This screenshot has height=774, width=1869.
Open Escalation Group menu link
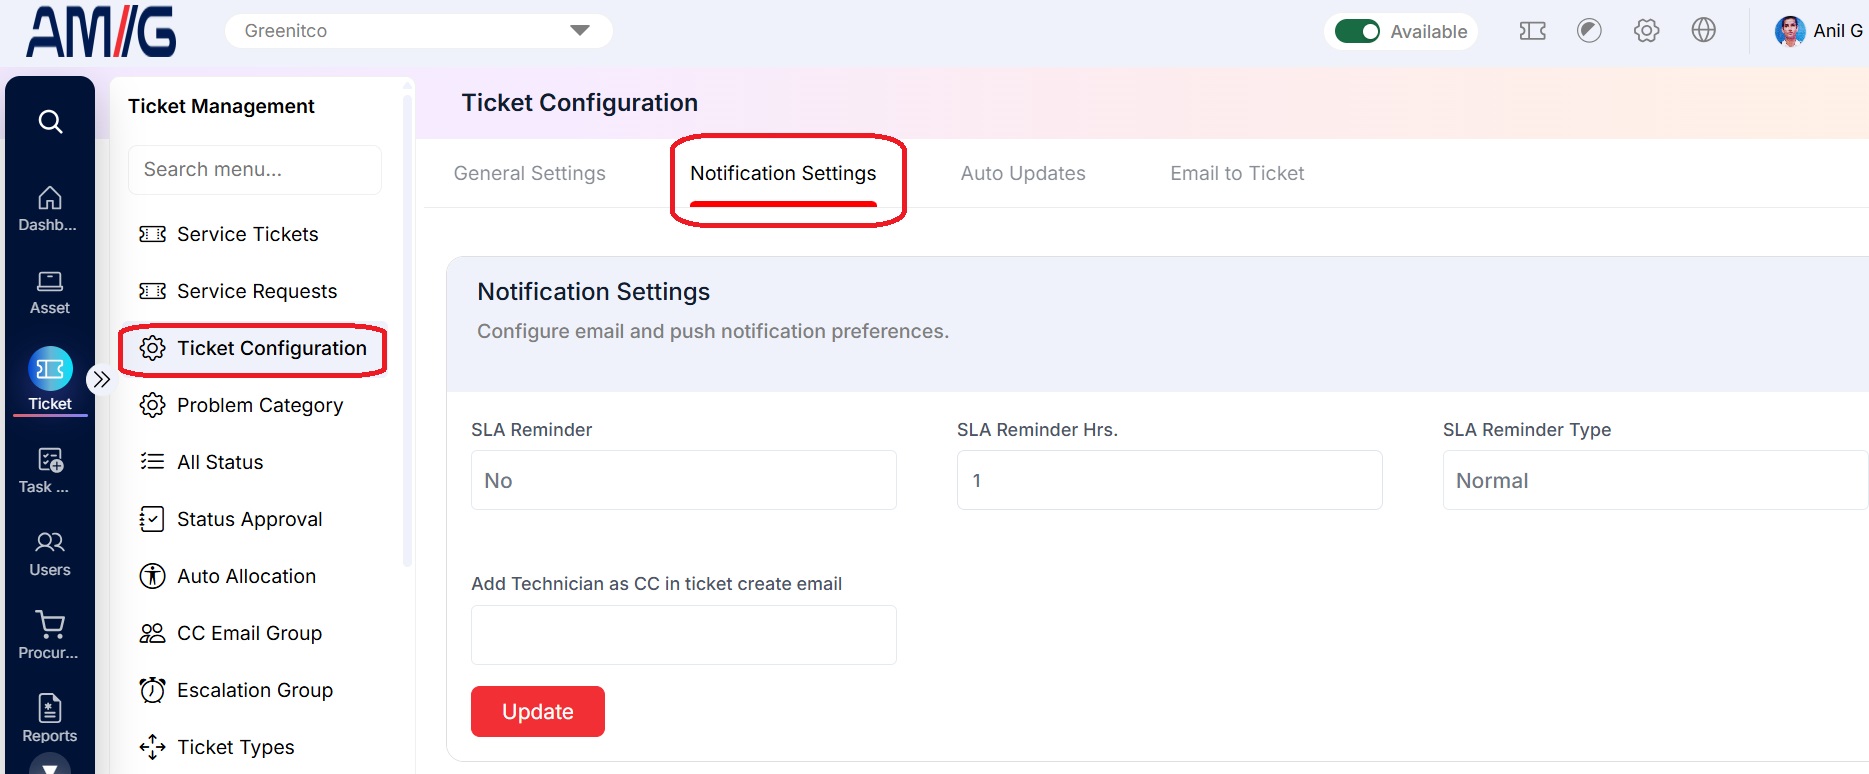point(255,690)
